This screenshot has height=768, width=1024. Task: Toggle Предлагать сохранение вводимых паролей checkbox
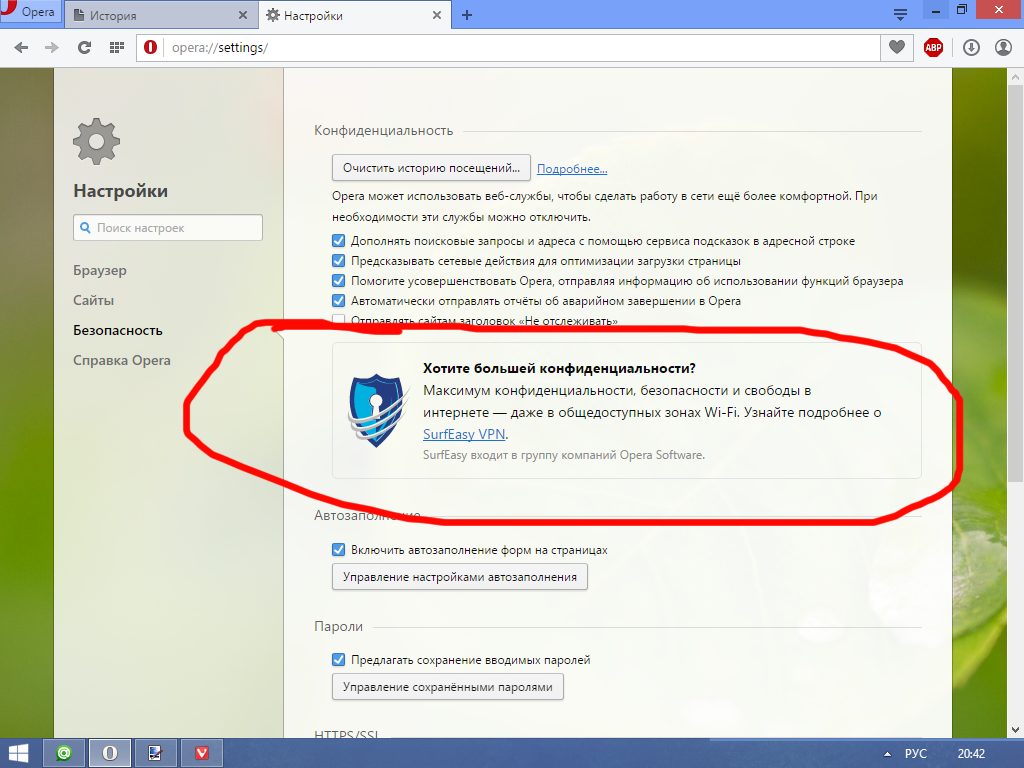[338, 660]
